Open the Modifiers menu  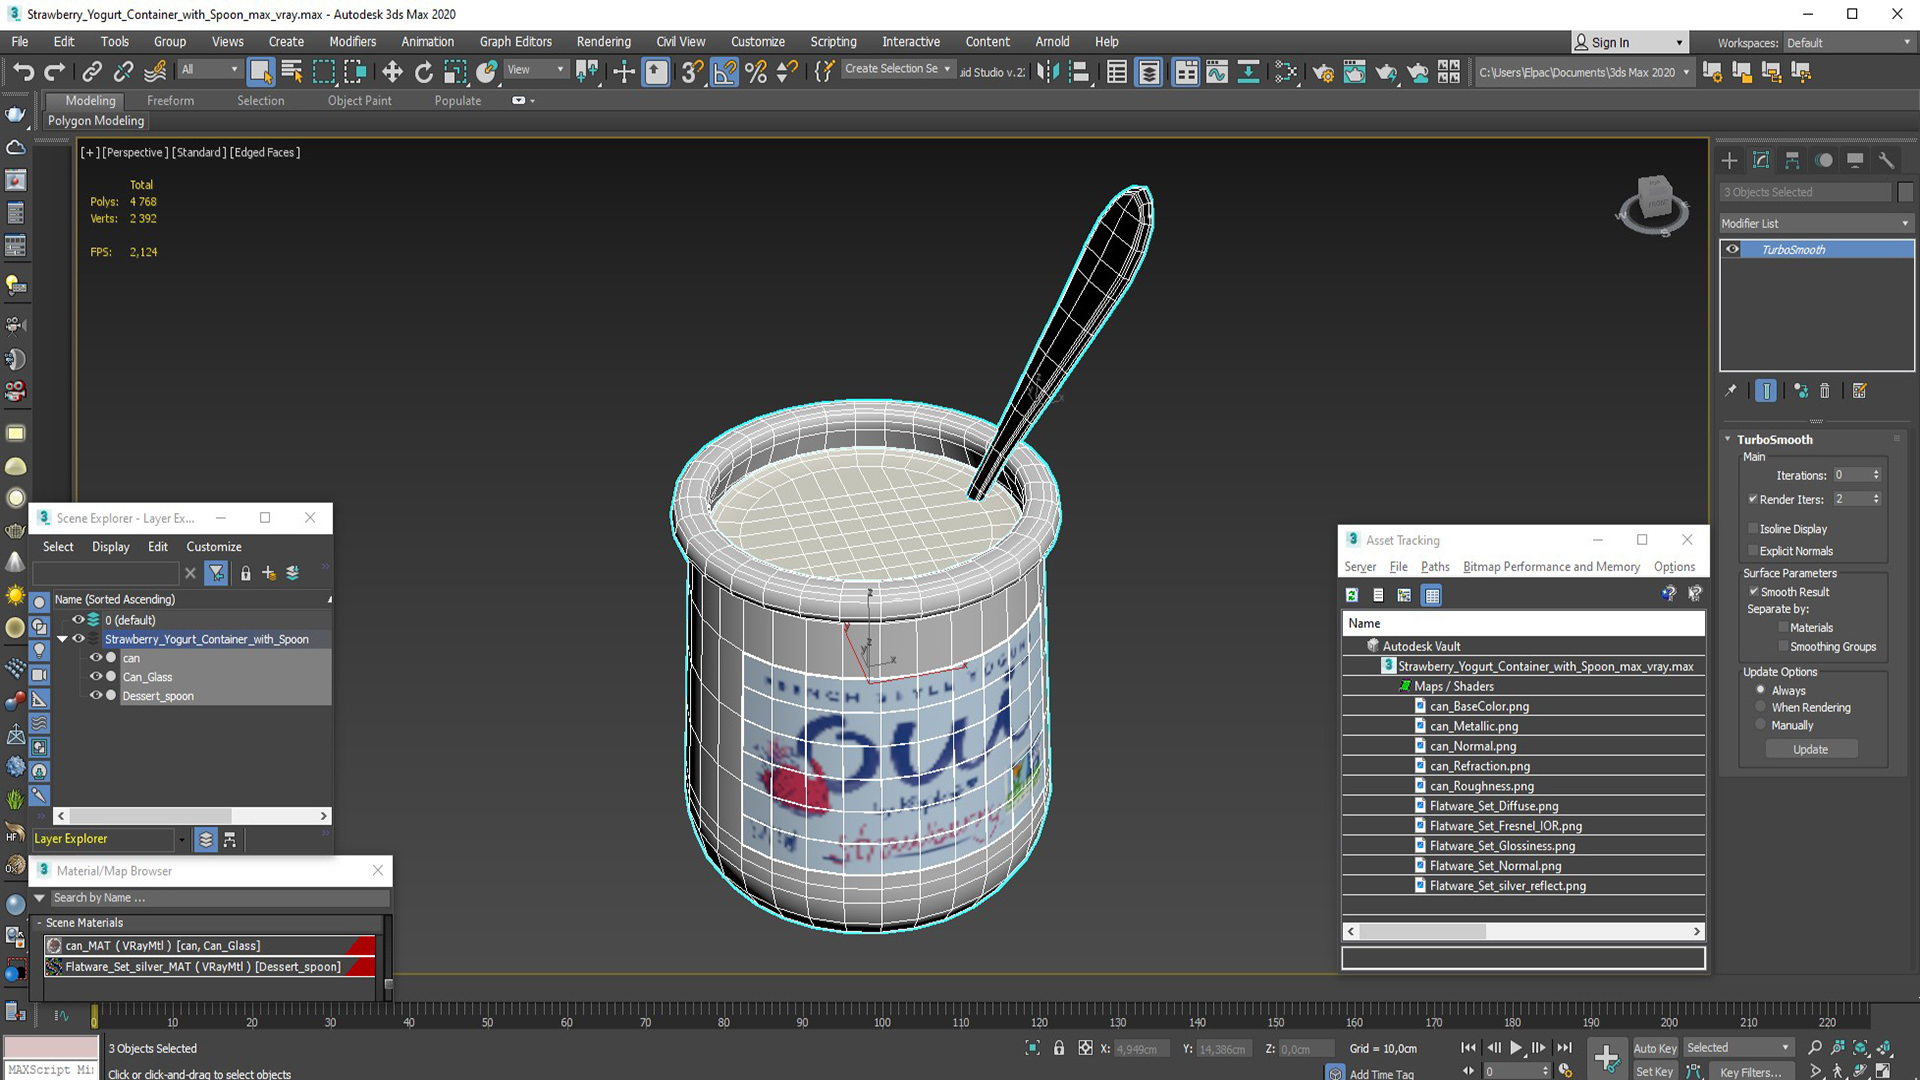tap(352, 41)
